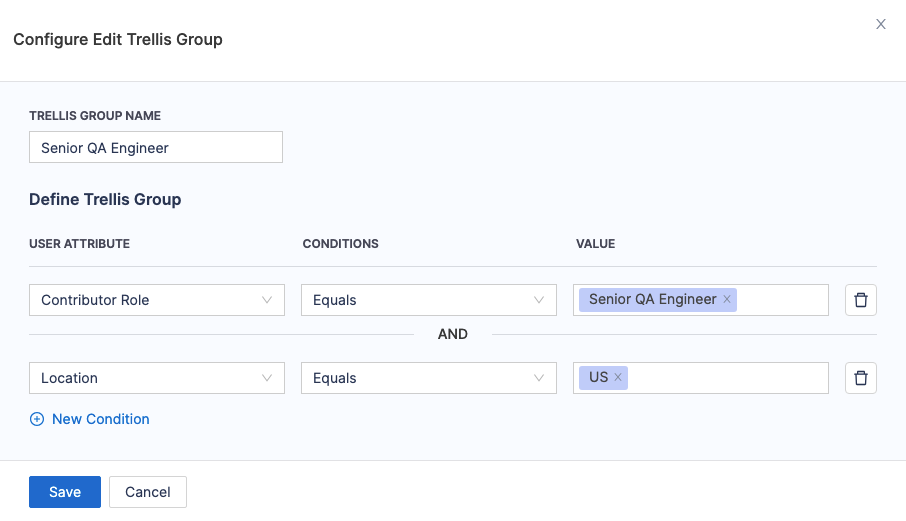The image size is (906, 521).
Task: Remove the US value tag
Action: [x=618, y=378]
